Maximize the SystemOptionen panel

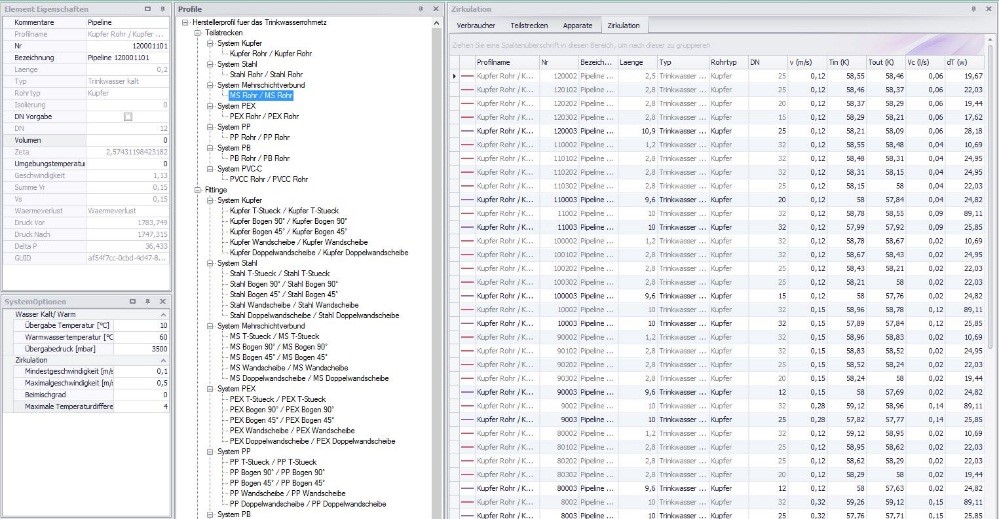133,301
